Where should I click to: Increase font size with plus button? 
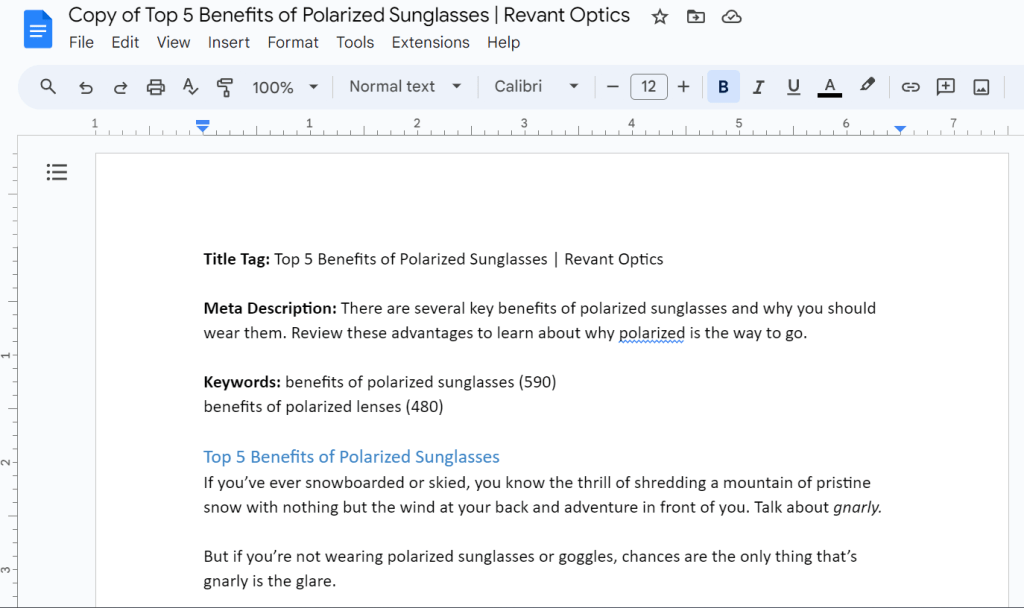tap(684, 87)
